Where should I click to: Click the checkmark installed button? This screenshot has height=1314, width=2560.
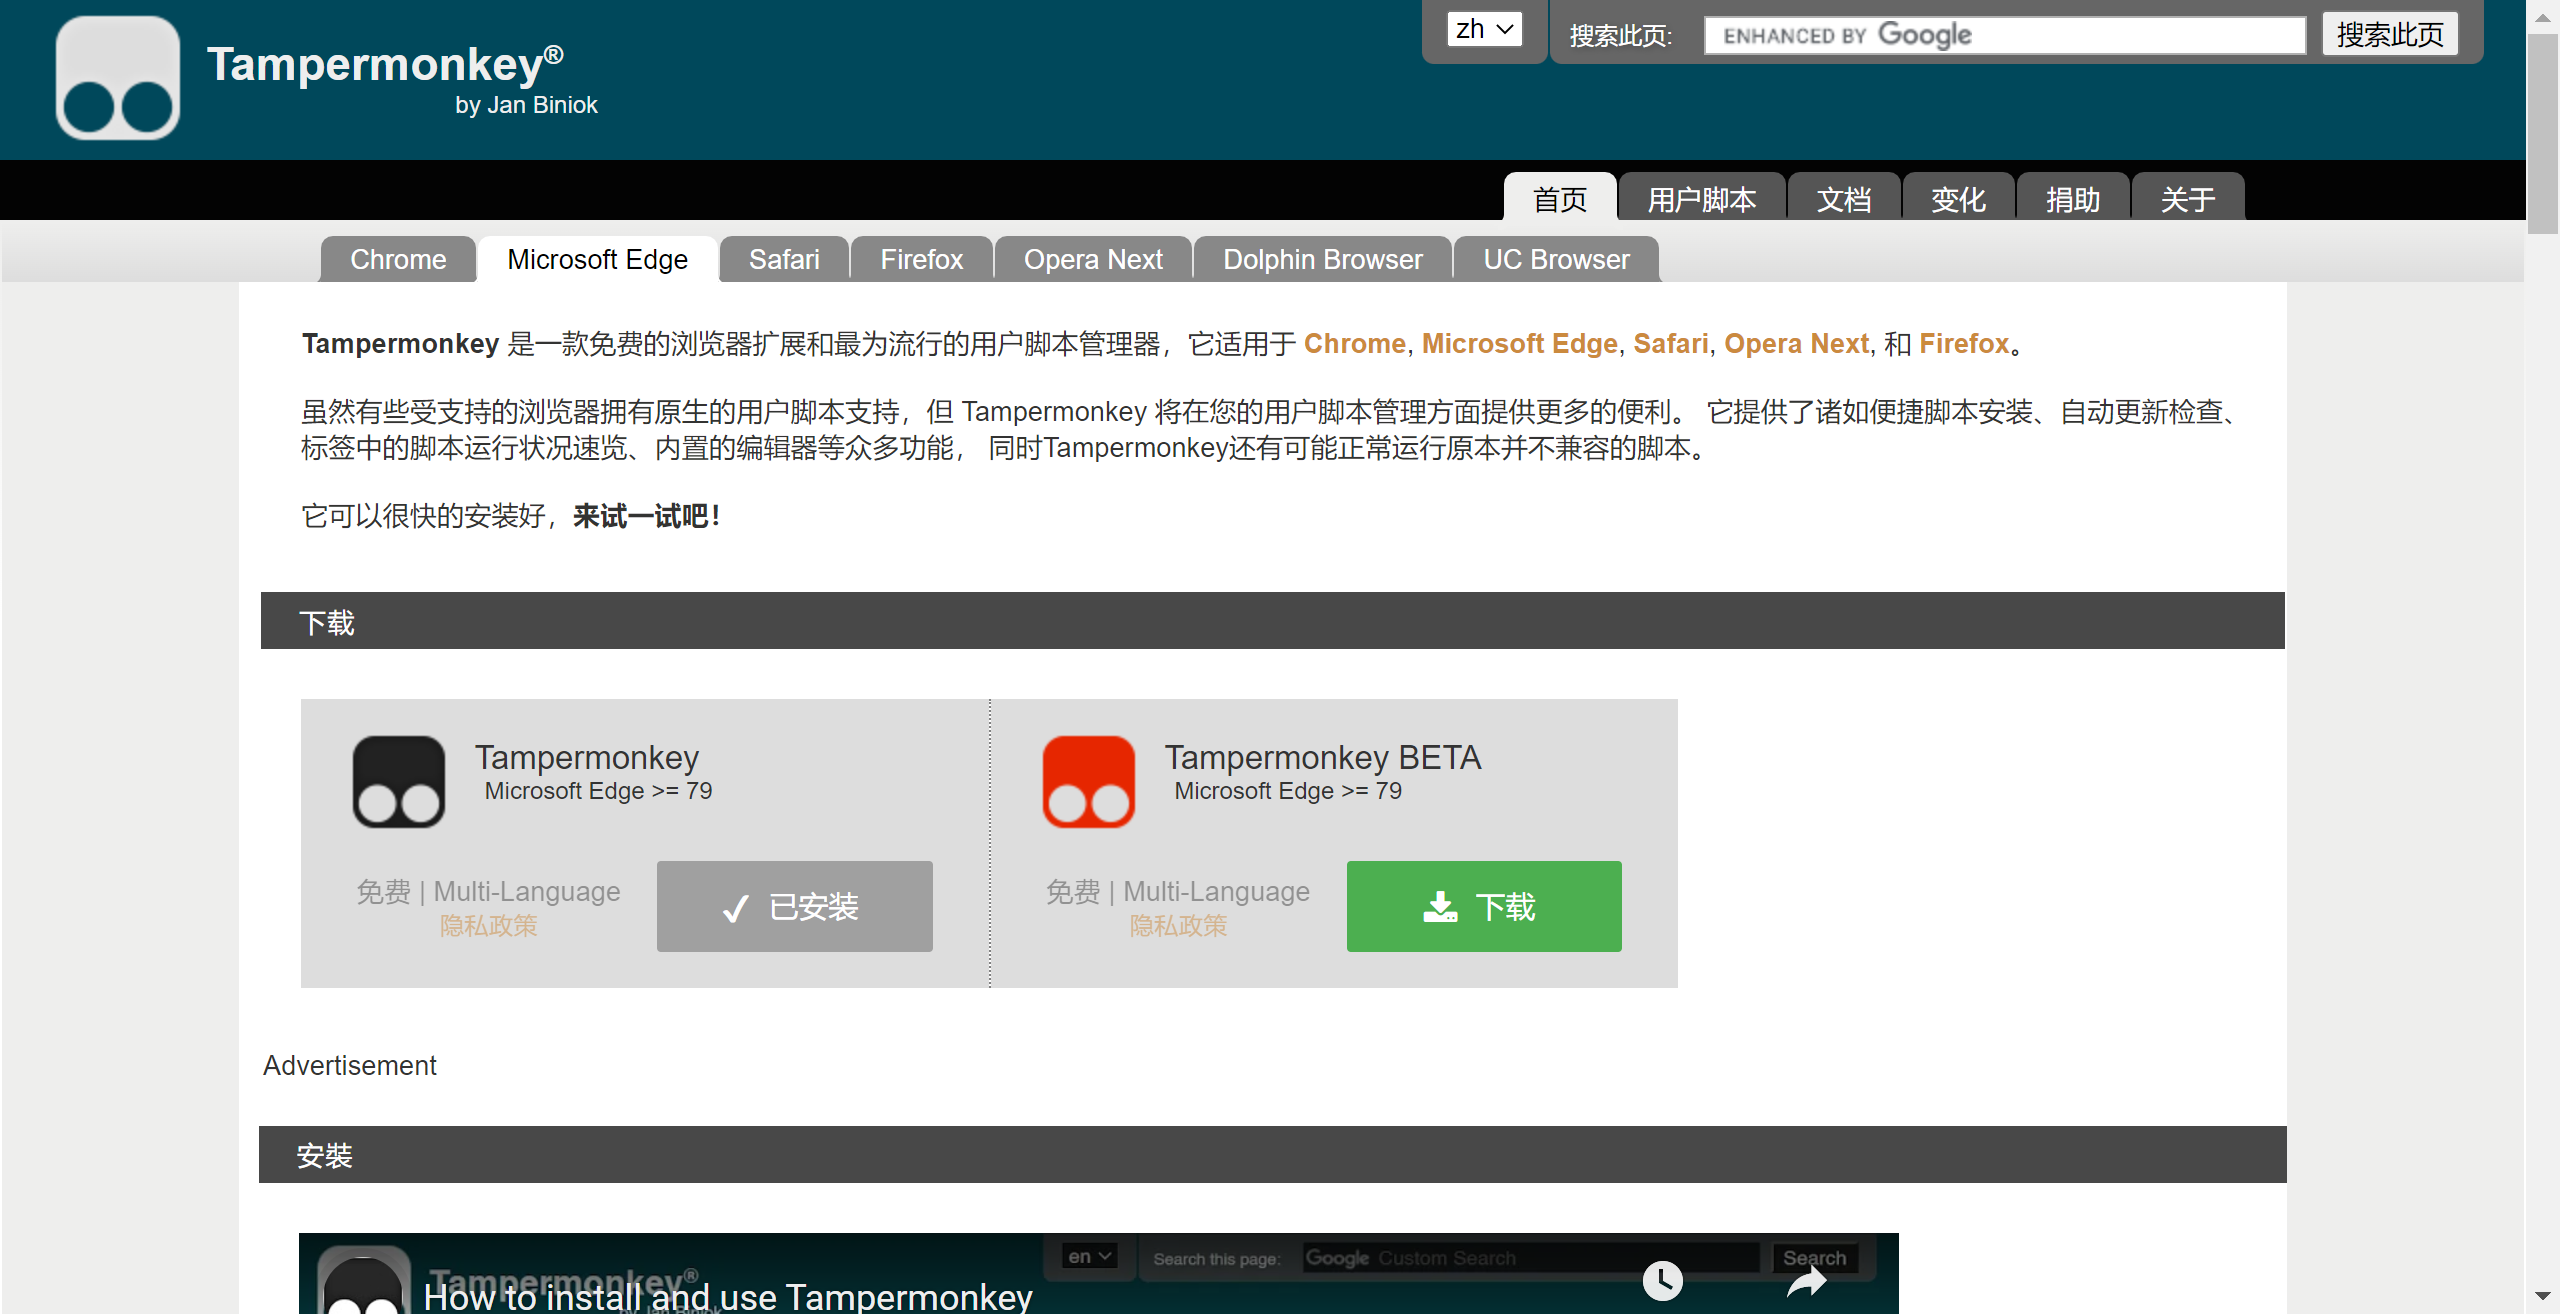click(794, 906)
